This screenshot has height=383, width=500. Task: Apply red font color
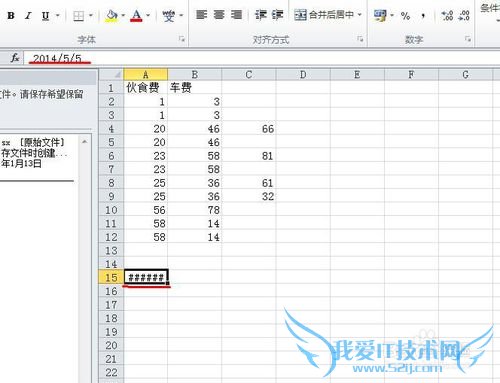pos(136,15)
